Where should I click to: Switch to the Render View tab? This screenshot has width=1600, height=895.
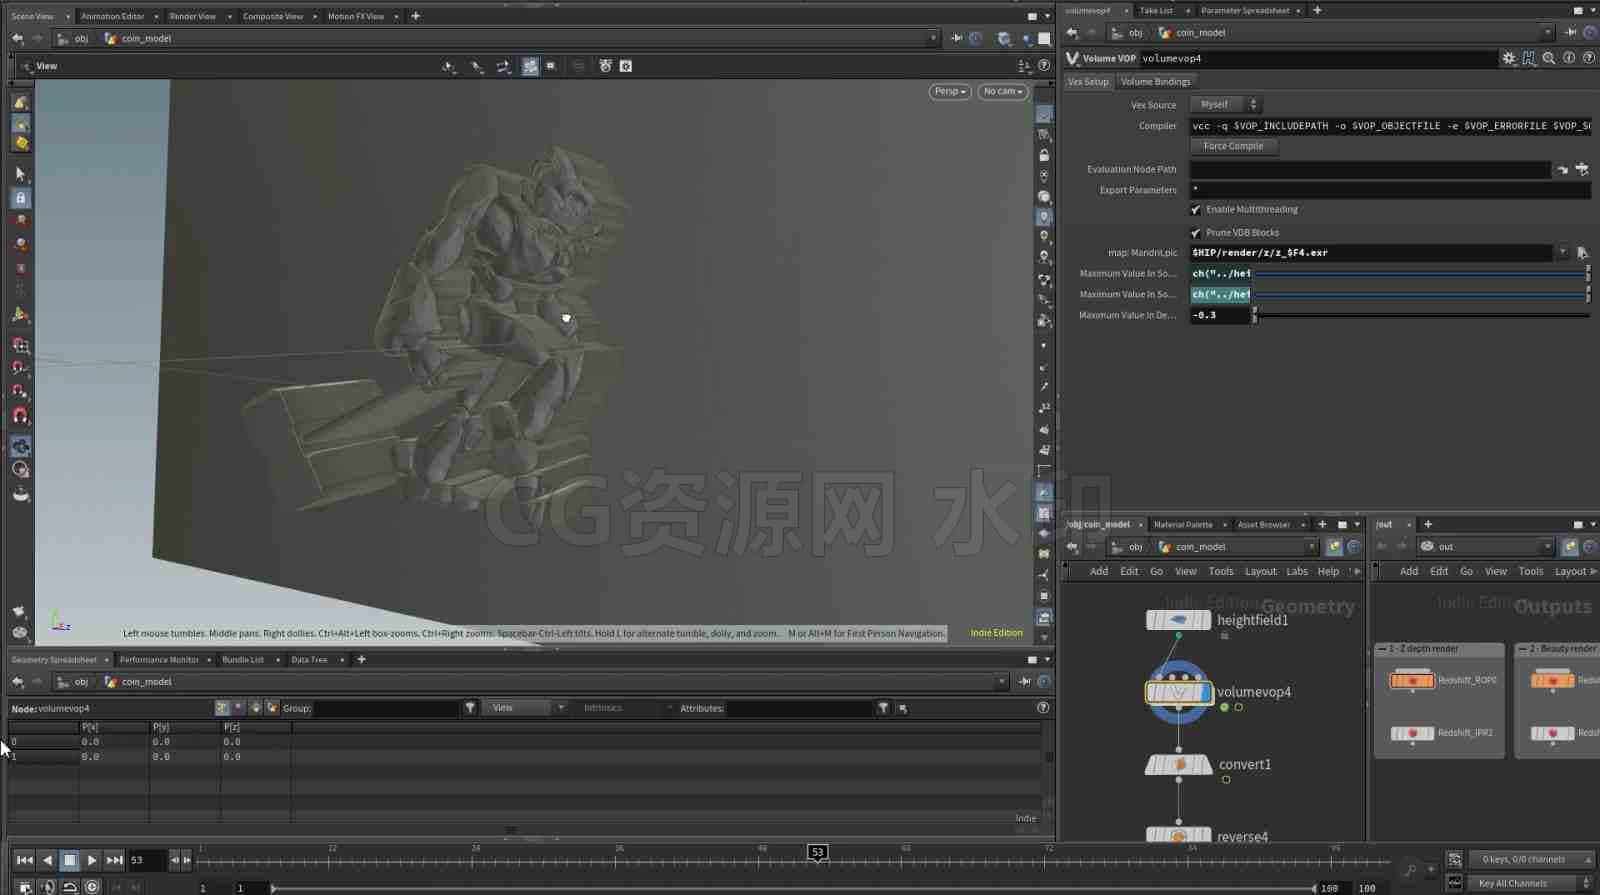(193, 16)
